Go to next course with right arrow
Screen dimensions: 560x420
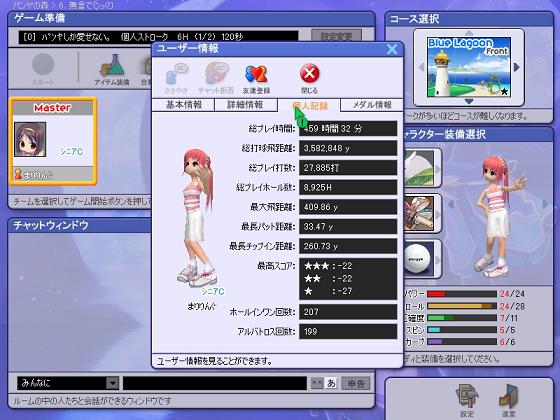click(x=516, y=67)
